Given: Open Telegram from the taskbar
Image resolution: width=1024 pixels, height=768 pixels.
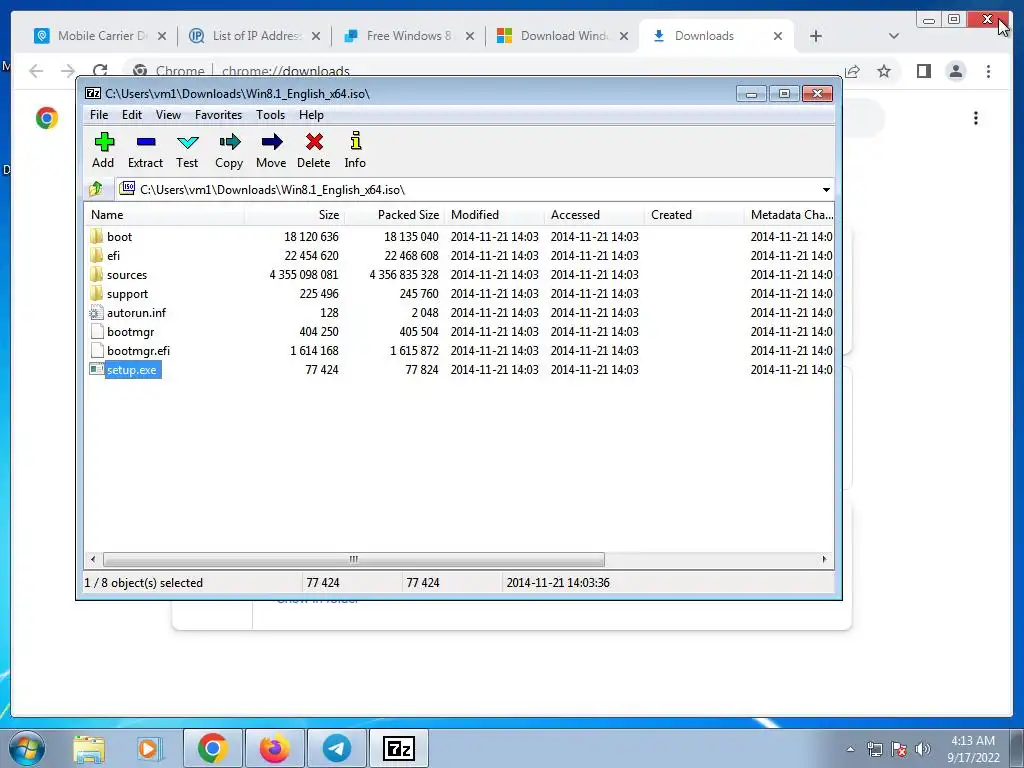Looking at the screenshot, I should click(x=336, y=748).
